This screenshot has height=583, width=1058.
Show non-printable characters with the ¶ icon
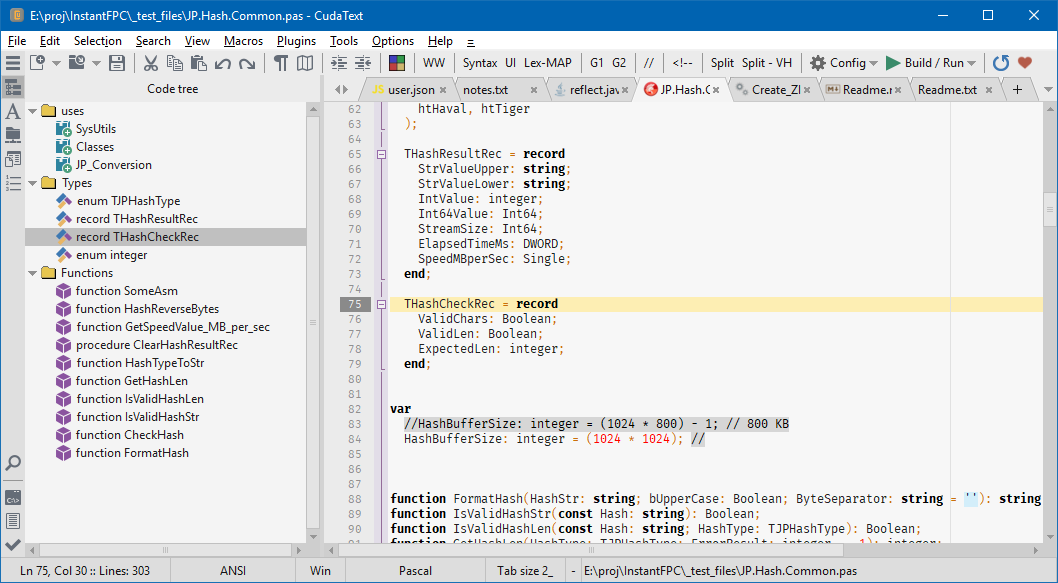point(281,62)
